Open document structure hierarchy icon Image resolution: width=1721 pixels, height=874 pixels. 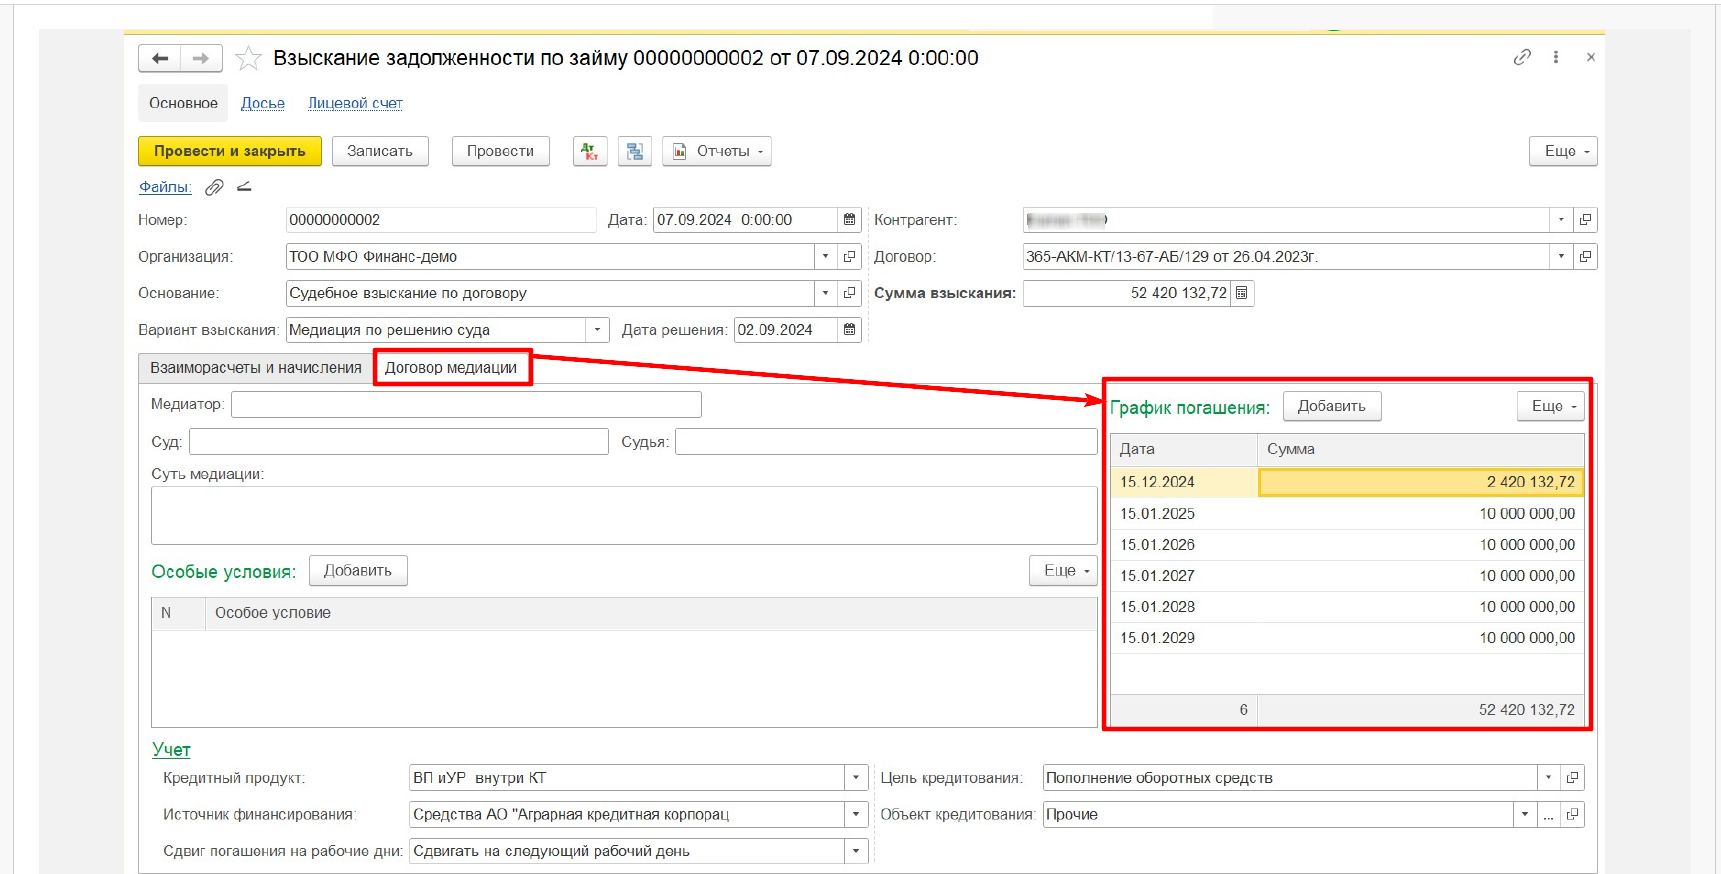pos(635,151)
